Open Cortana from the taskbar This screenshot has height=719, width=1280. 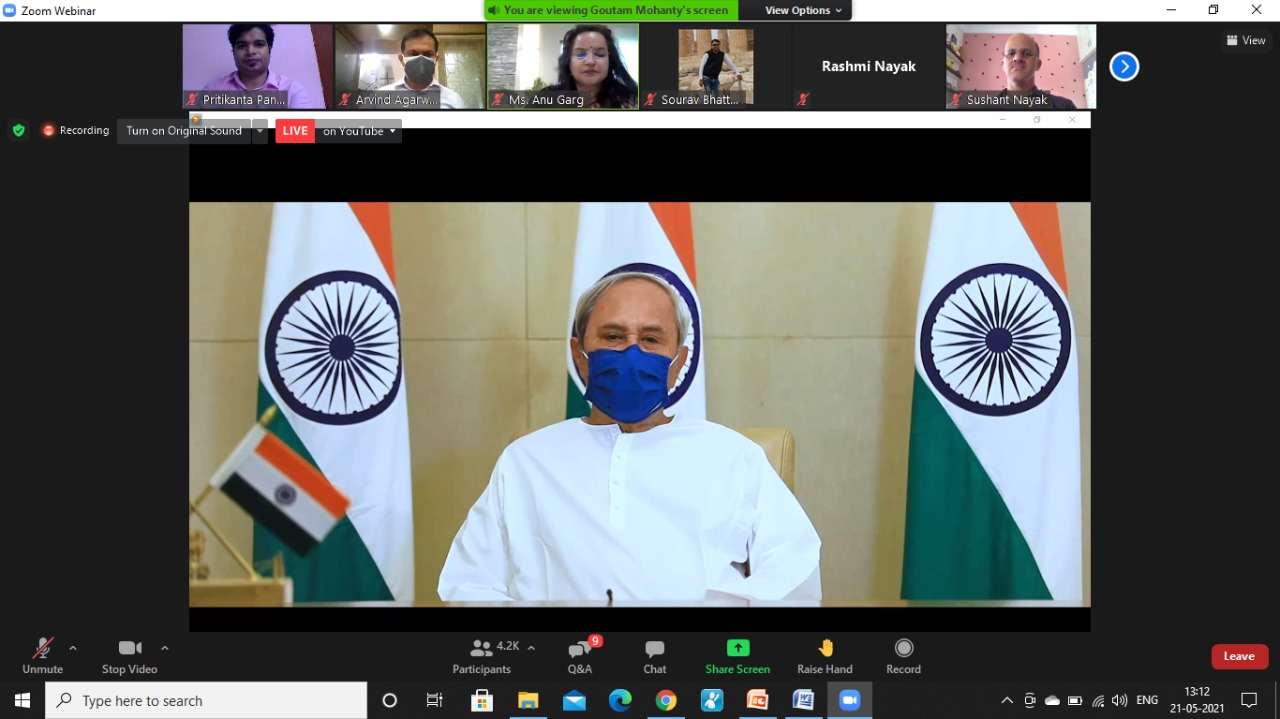390,700
